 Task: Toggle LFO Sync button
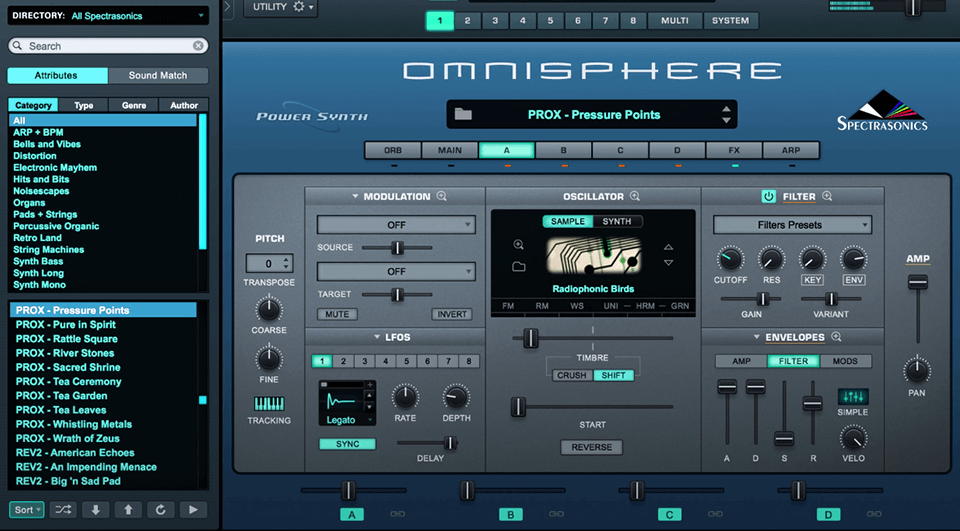click(347, 444)
